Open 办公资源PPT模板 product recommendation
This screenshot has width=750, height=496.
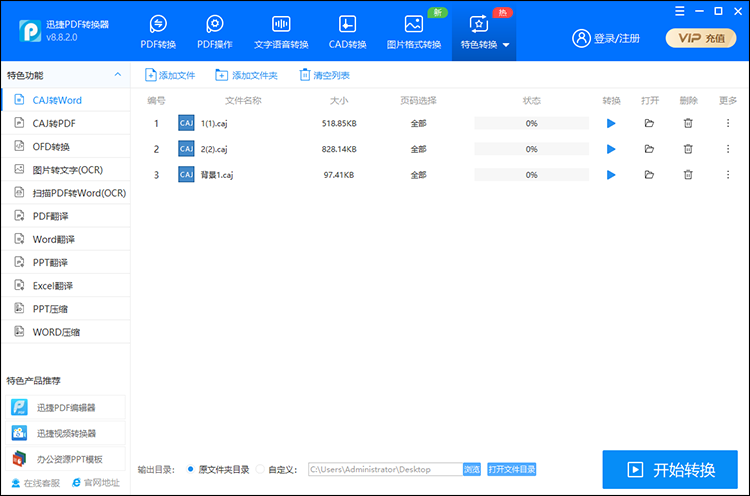[66, 459]
